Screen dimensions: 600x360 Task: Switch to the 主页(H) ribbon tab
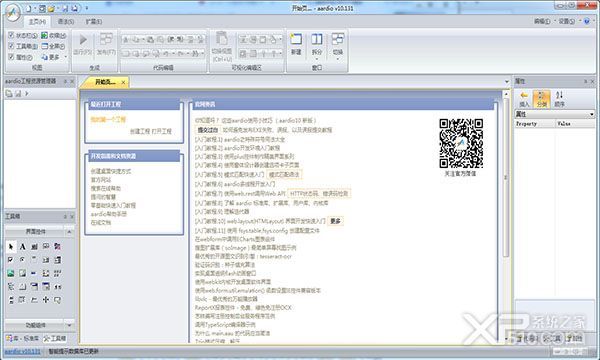(x=37, y=21)
